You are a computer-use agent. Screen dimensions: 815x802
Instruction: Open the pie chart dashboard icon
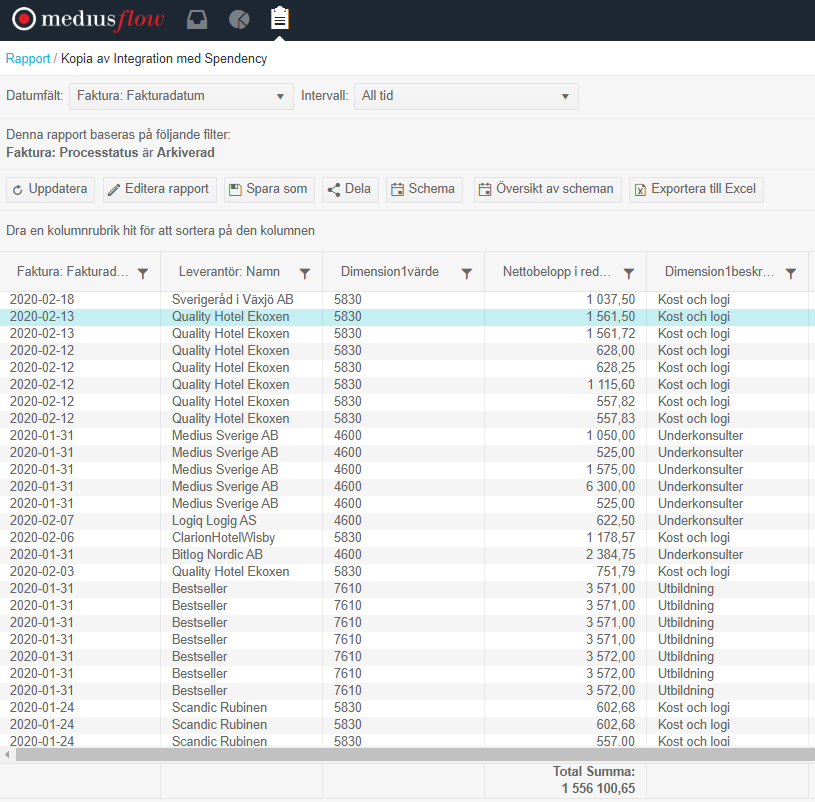tap(239, 20)
